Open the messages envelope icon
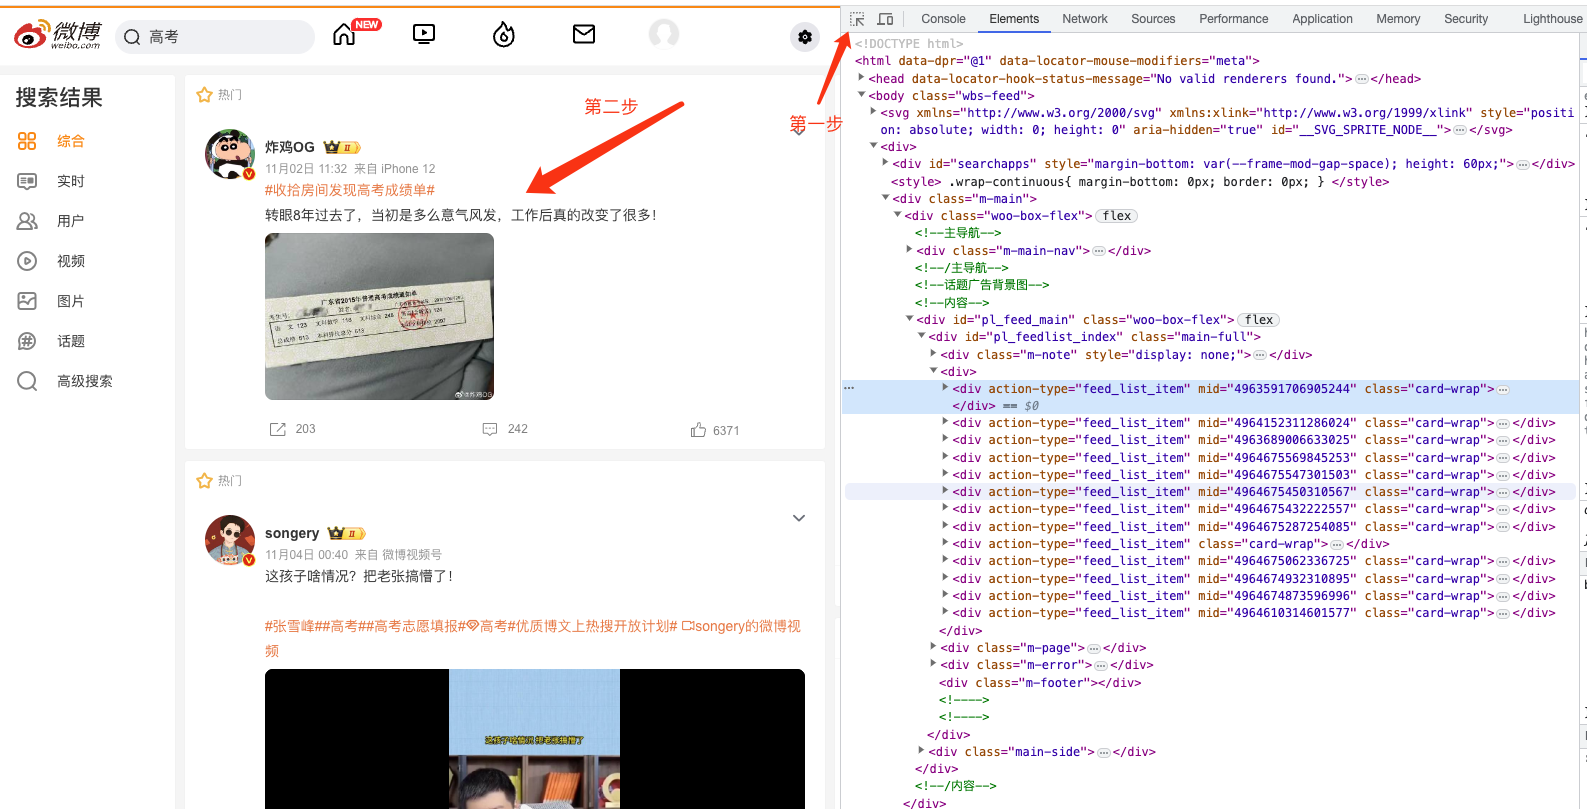1587x809 pixels. [584, 34]
